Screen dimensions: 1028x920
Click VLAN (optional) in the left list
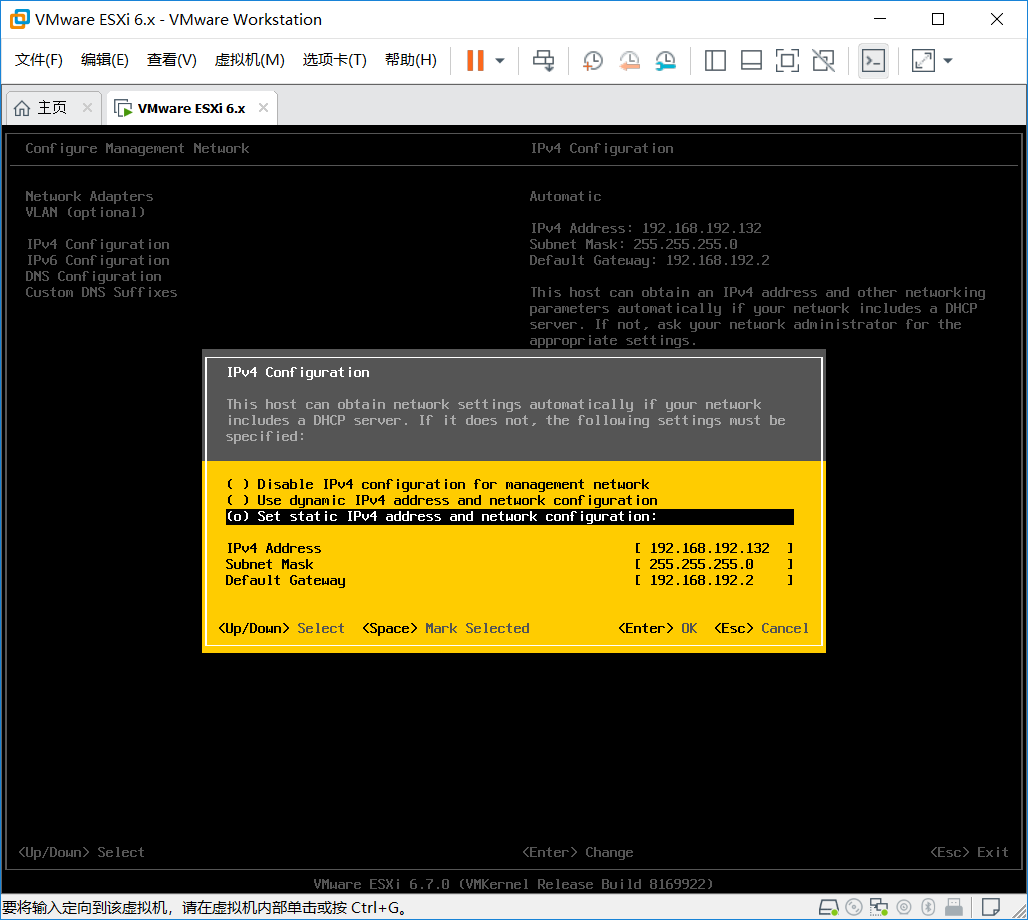[x=85, y=212]
